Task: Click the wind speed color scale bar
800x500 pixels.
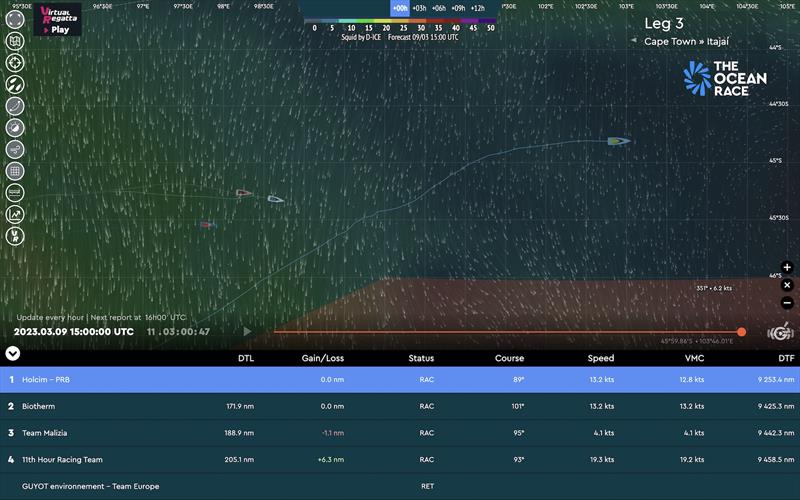Action: 400,22
